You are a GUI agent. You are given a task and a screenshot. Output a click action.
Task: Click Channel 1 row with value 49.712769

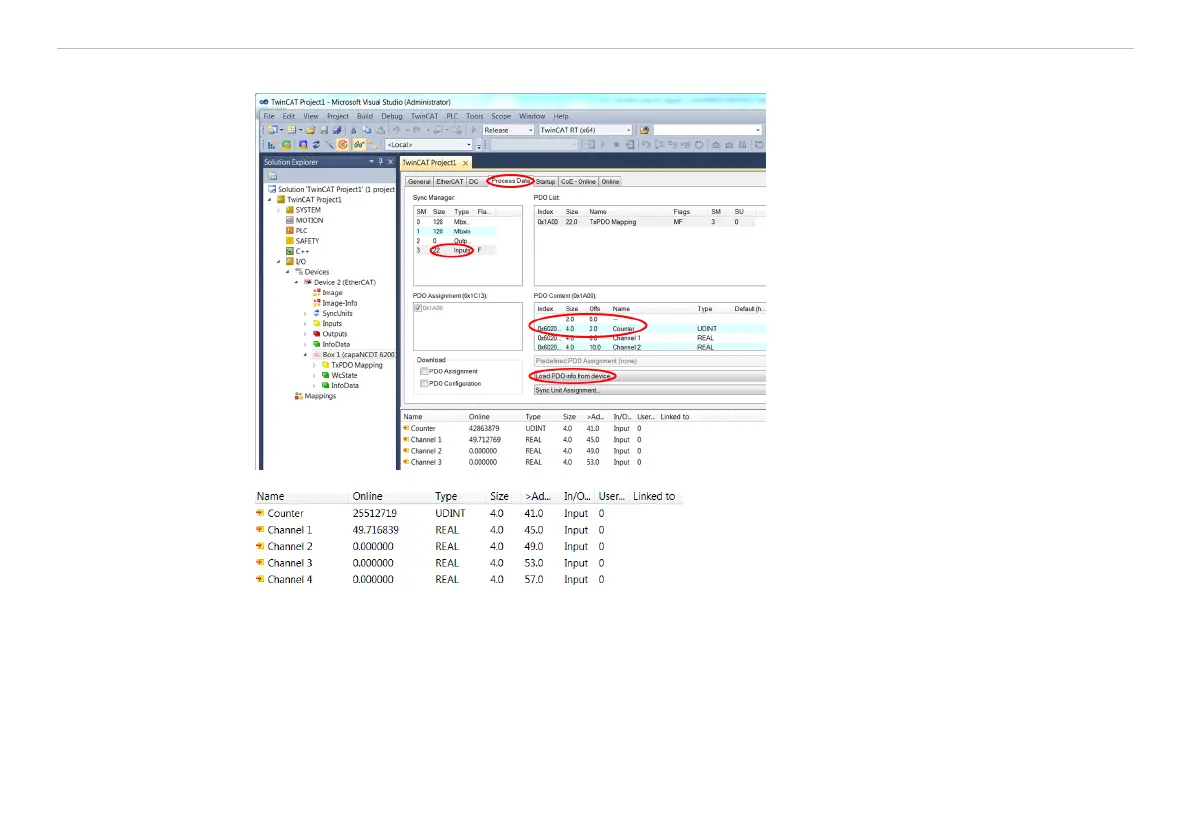[x=524, y=440]
